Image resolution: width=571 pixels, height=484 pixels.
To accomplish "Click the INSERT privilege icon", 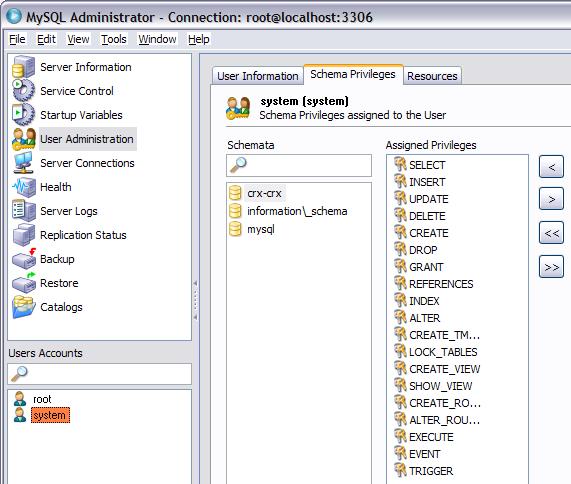I will click(x=400, y=181).
